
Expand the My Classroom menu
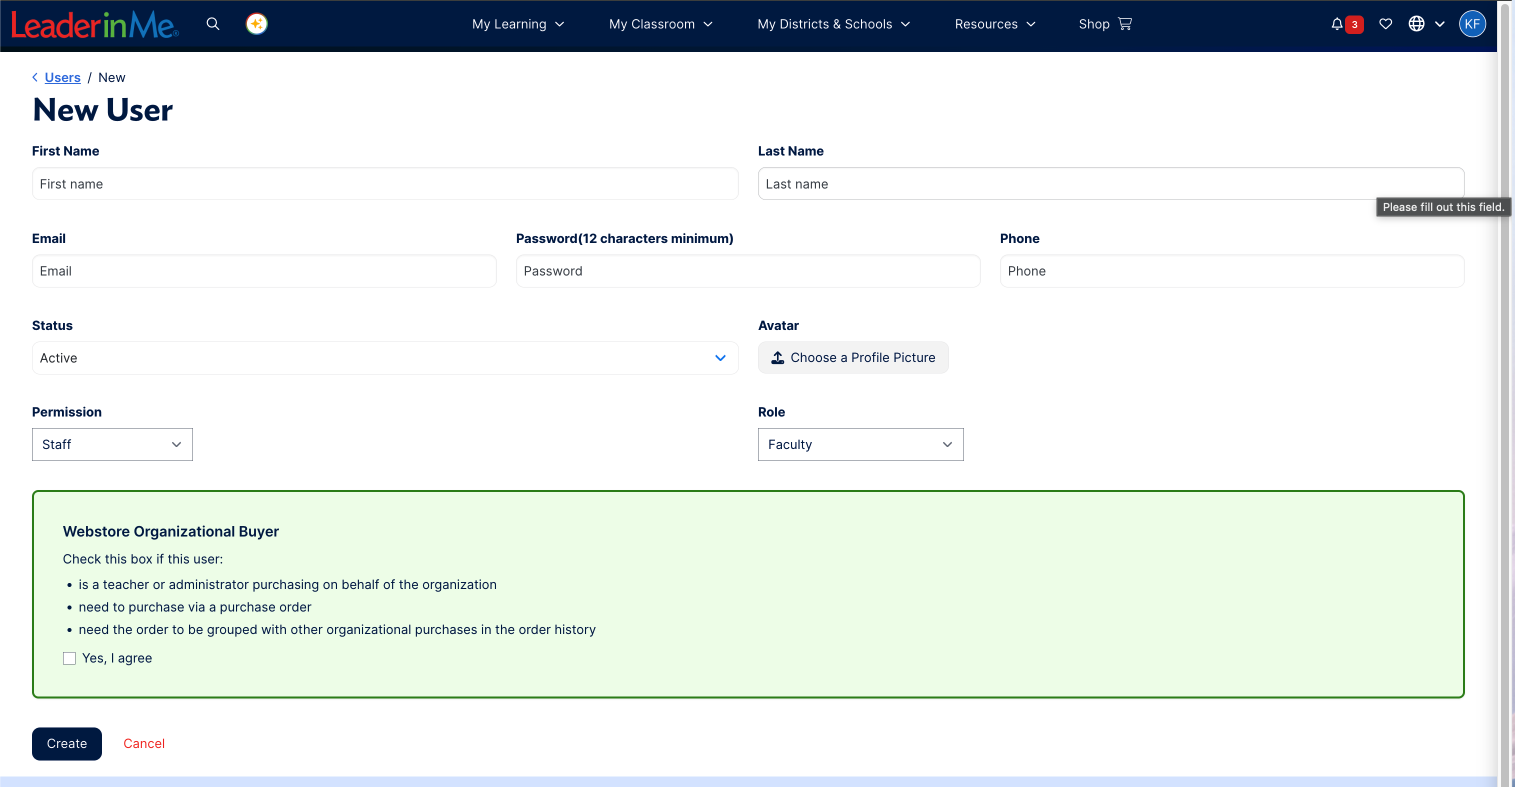point(661,24)
